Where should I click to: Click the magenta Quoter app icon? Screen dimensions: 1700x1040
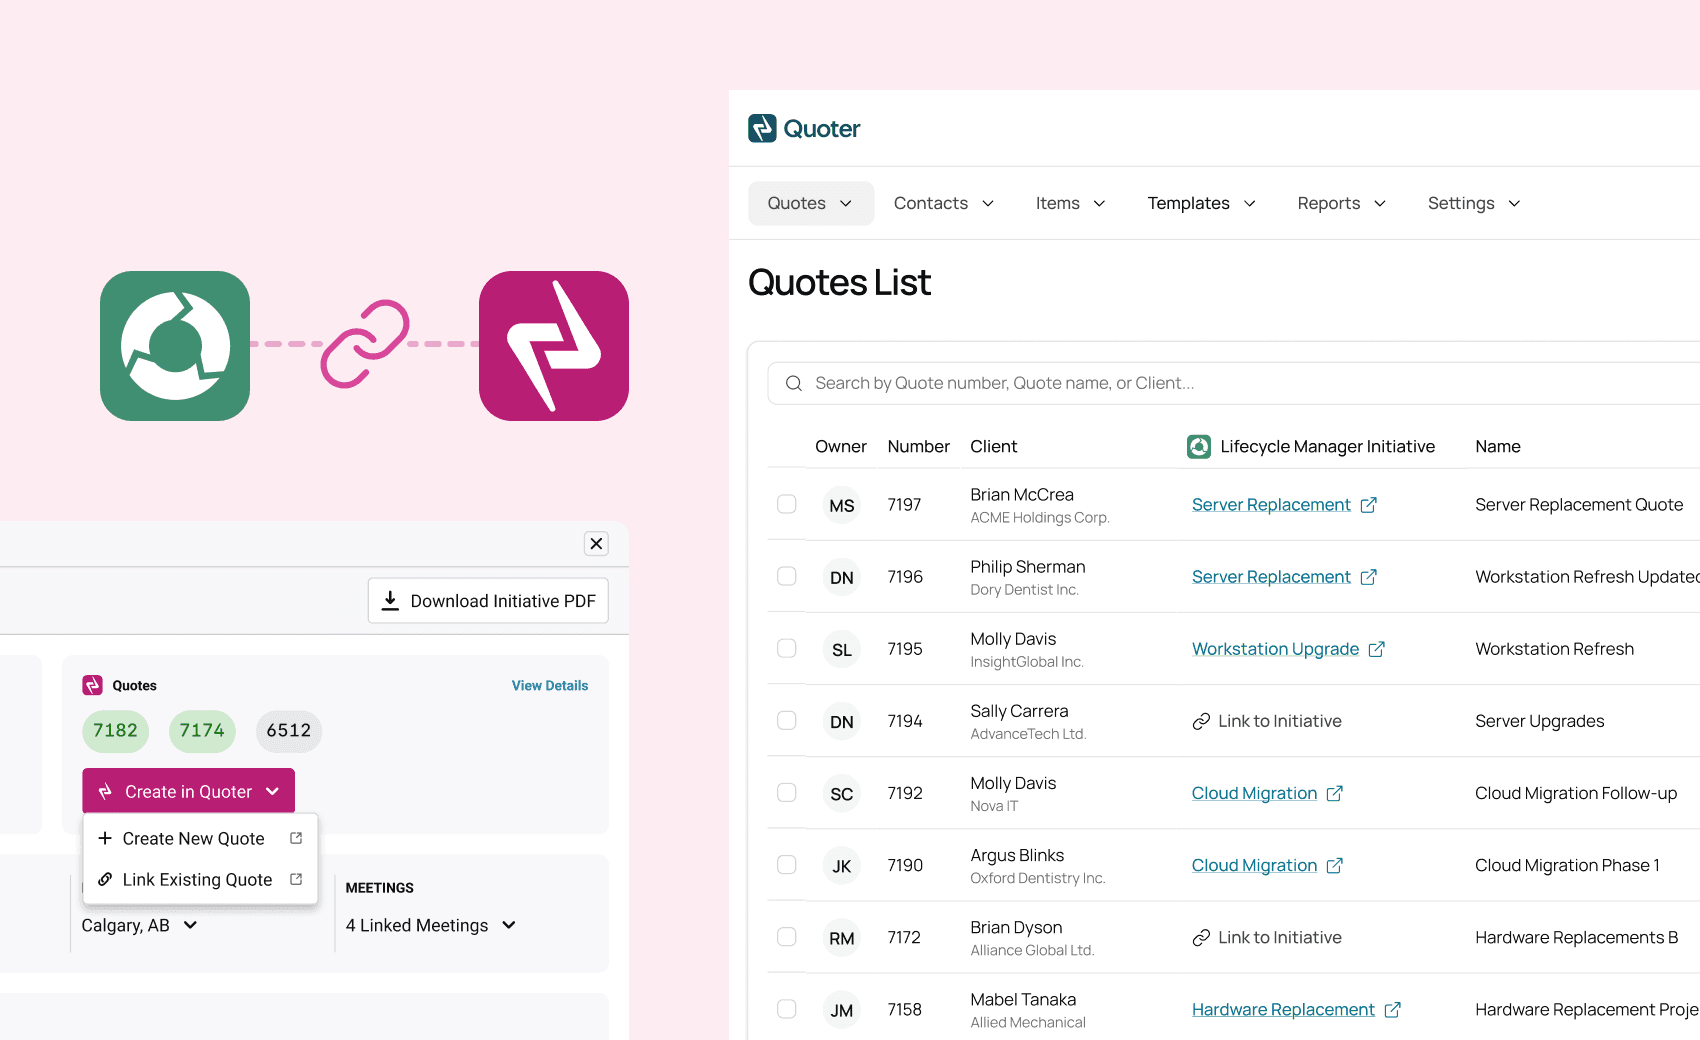554,346
